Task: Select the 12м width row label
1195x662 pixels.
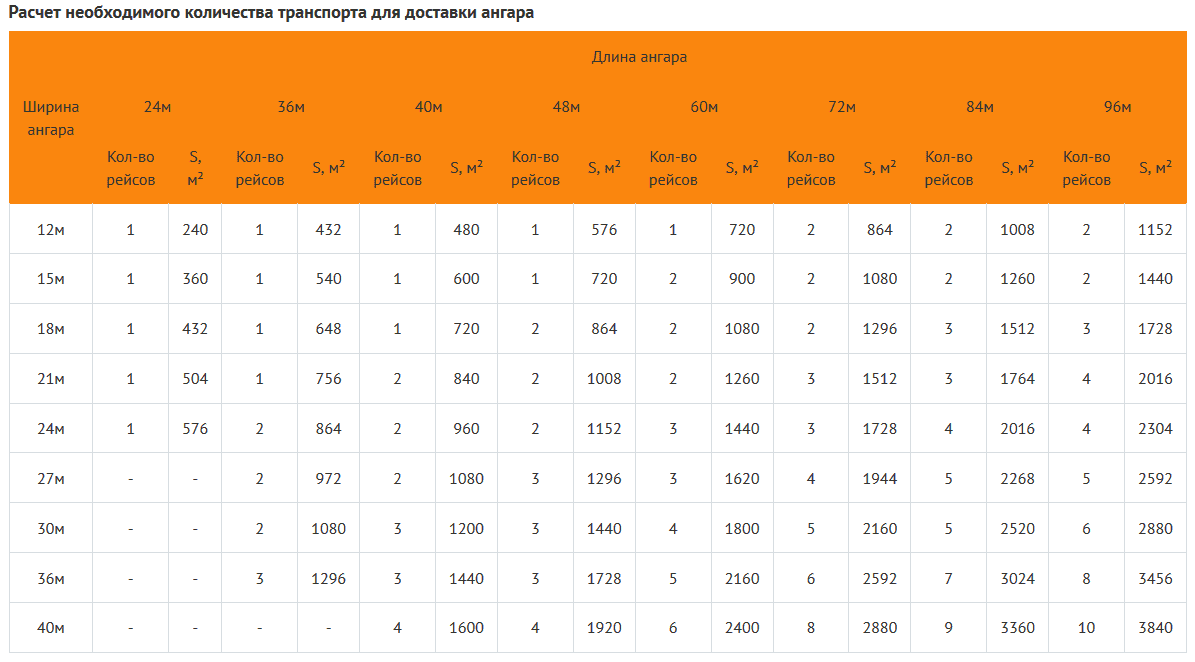Action: tap(51, 230)
